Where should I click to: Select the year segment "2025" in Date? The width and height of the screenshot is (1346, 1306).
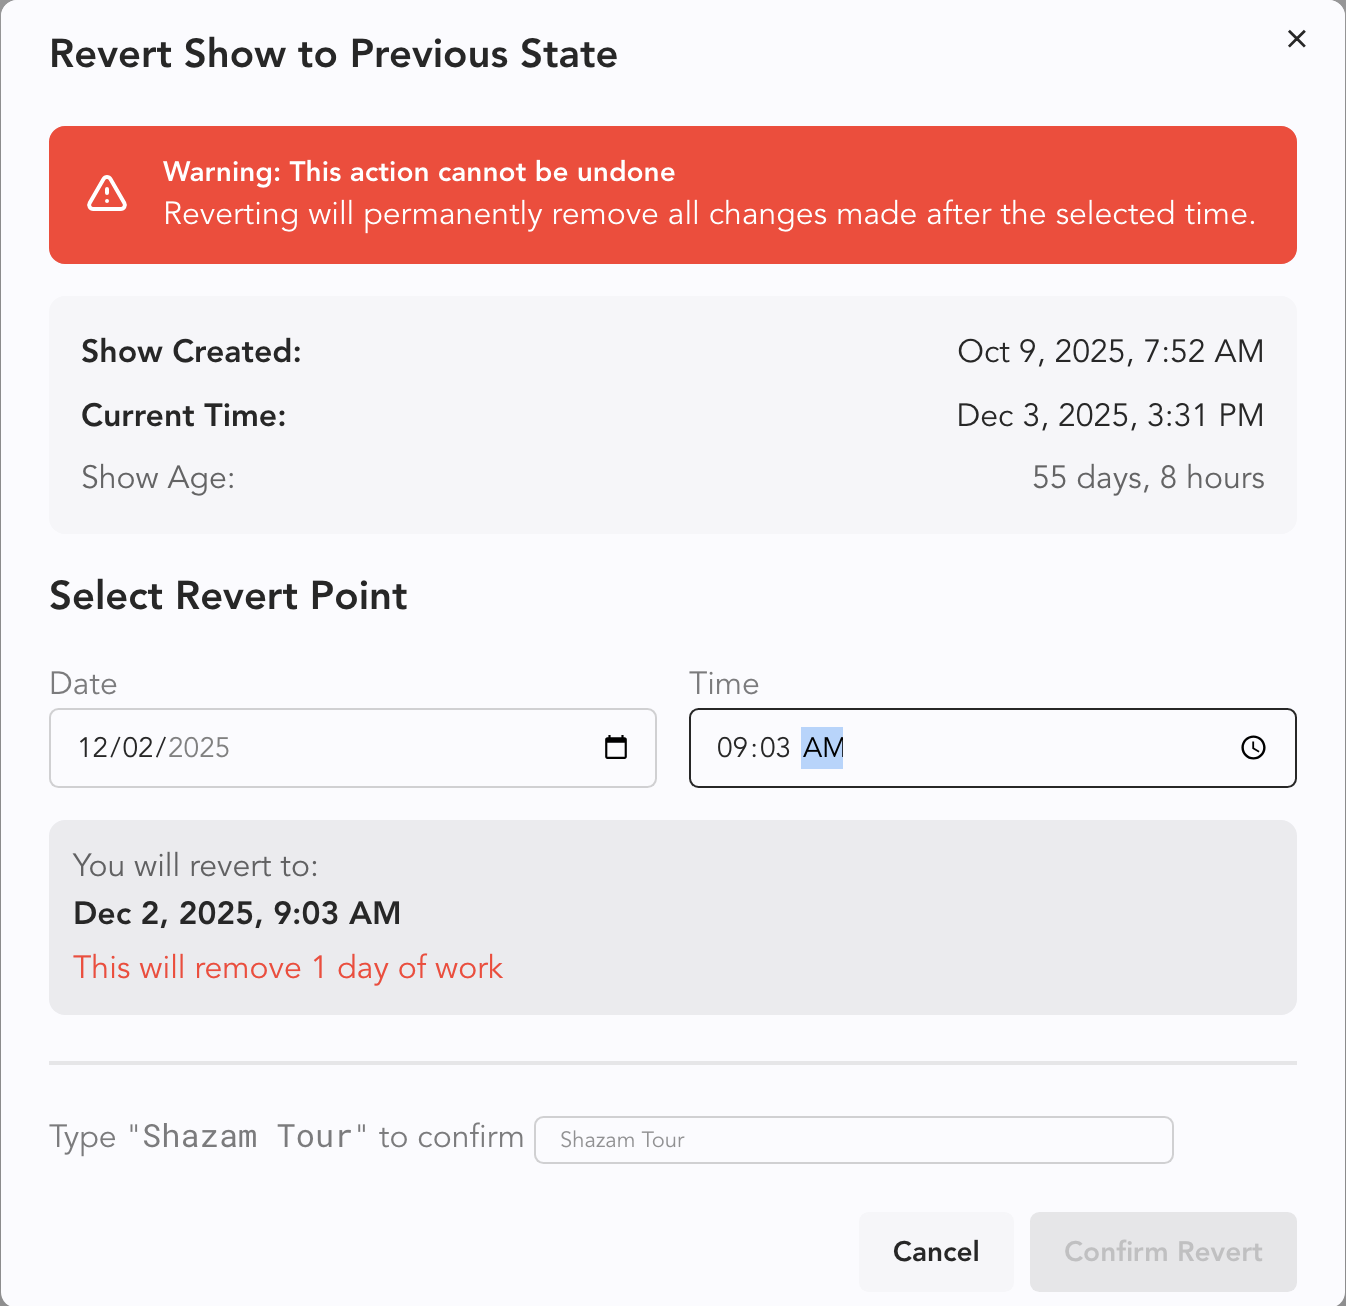199,748
